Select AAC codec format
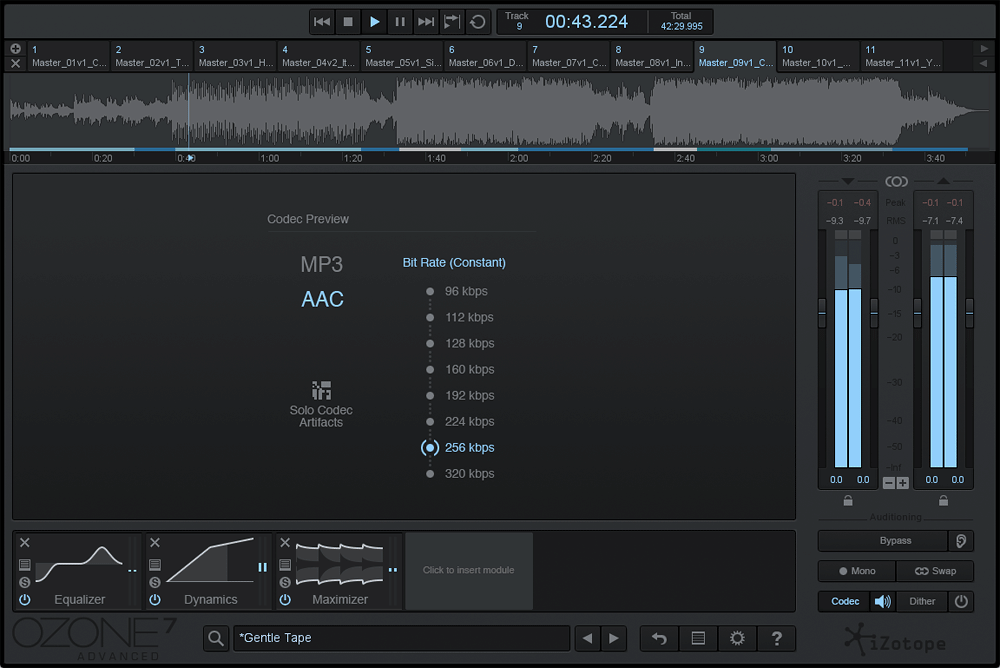 tap(322, 299)
